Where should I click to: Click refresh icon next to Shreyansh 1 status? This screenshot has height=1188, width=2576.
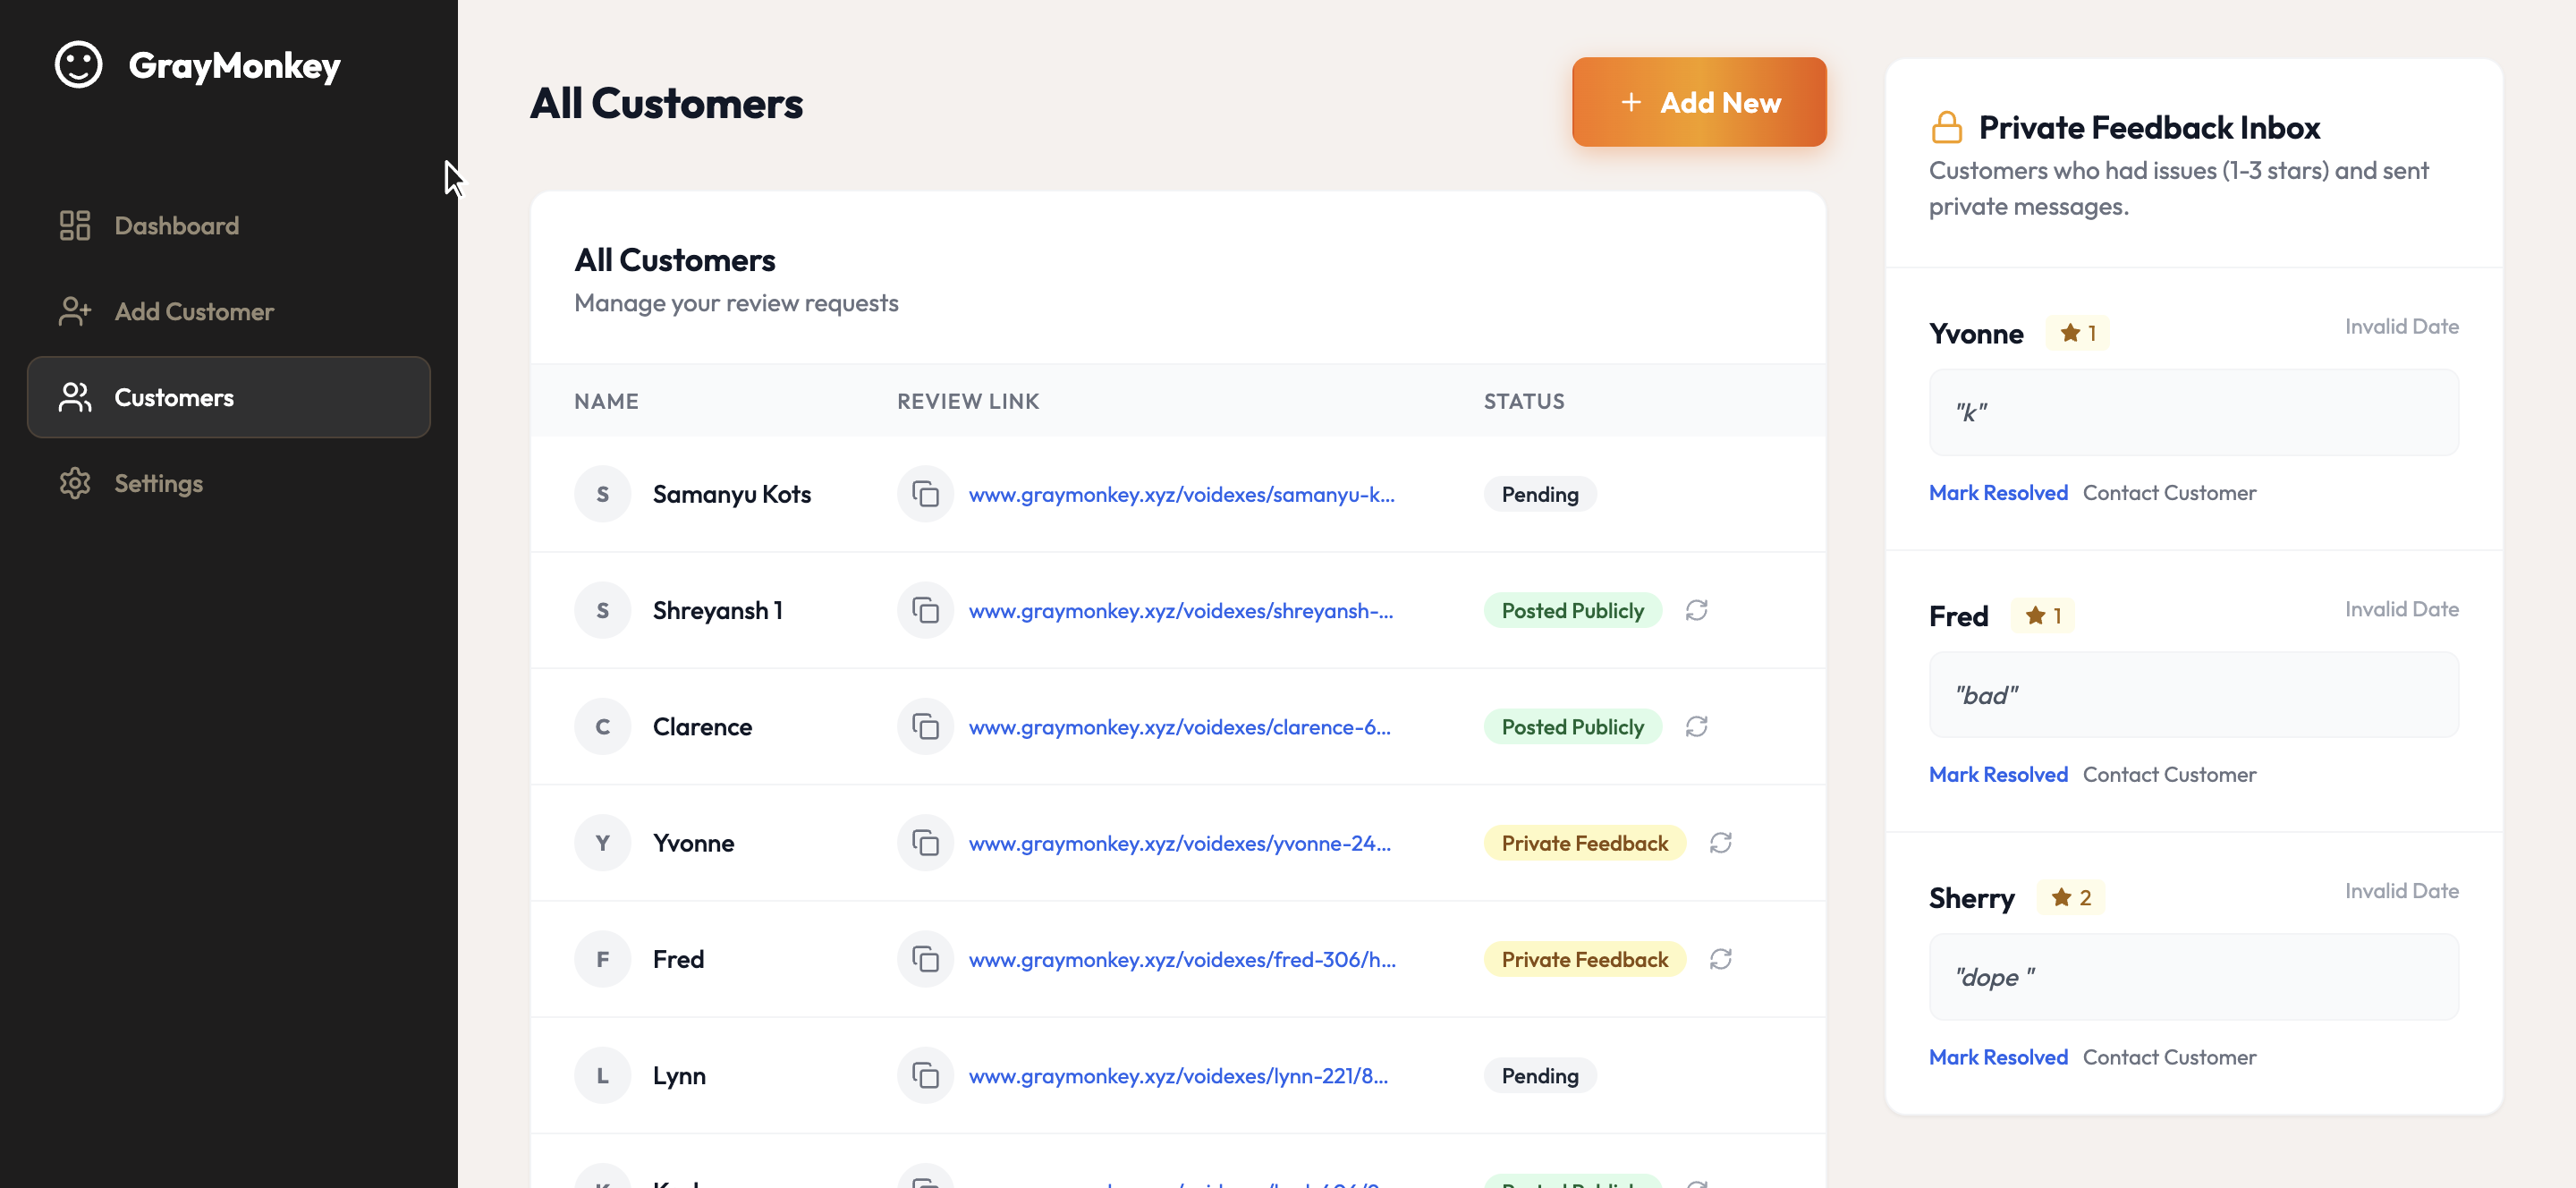pos(1696,610)
